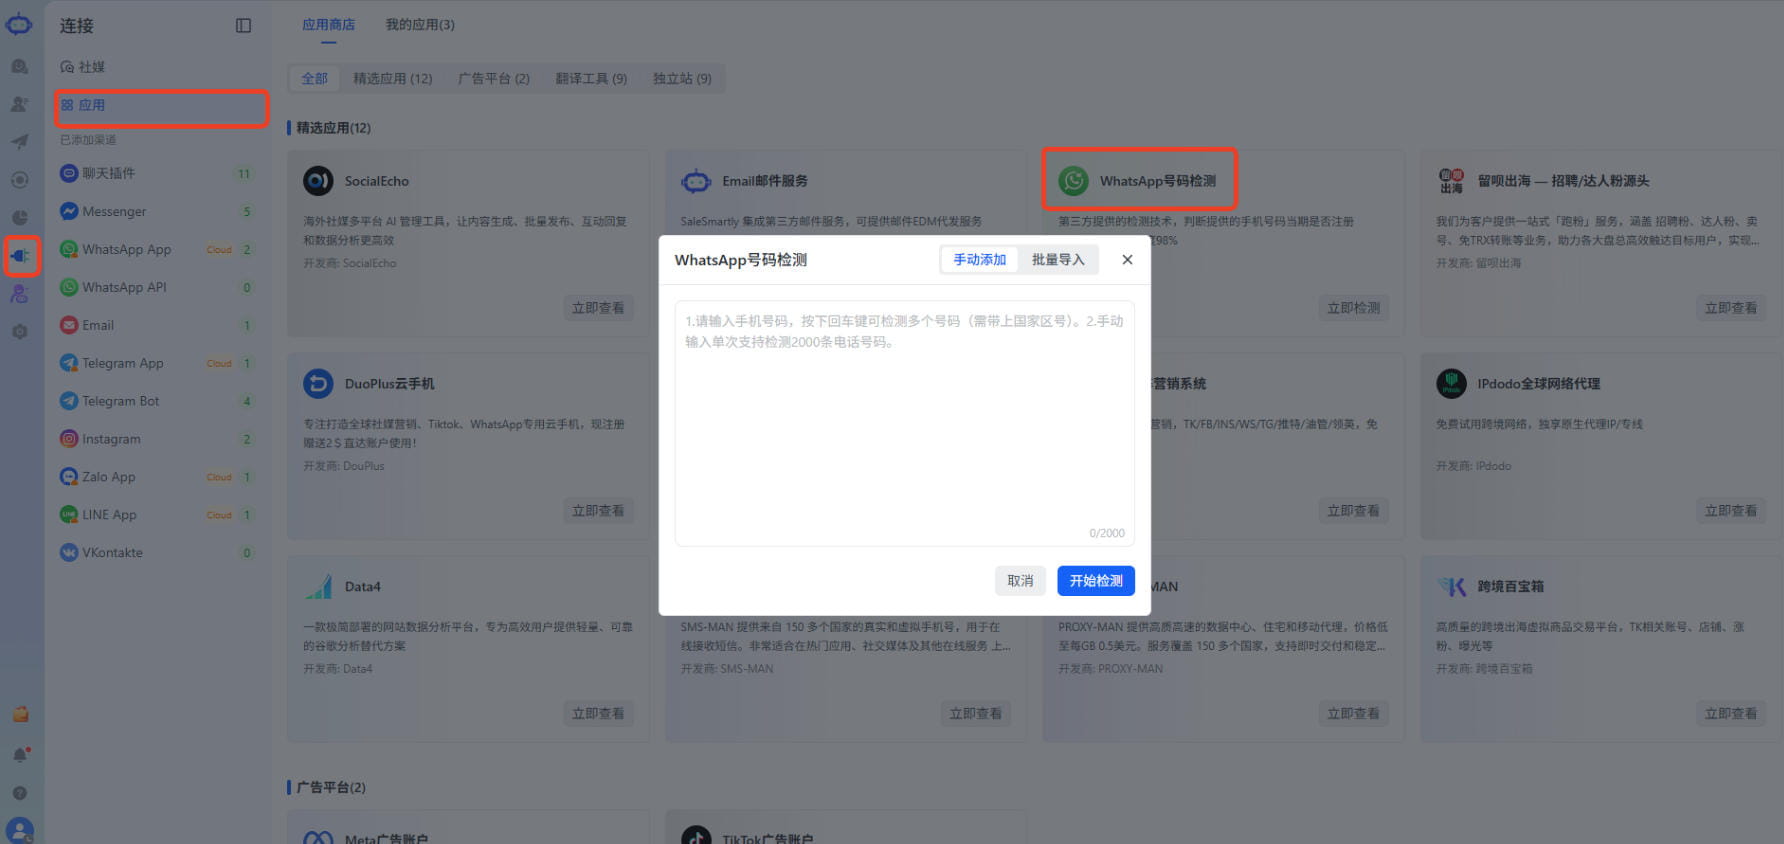Click the Email邮件服务 app icon
Image resolution: width=1784 pixels, height=844 pixels.
[696, 181]
